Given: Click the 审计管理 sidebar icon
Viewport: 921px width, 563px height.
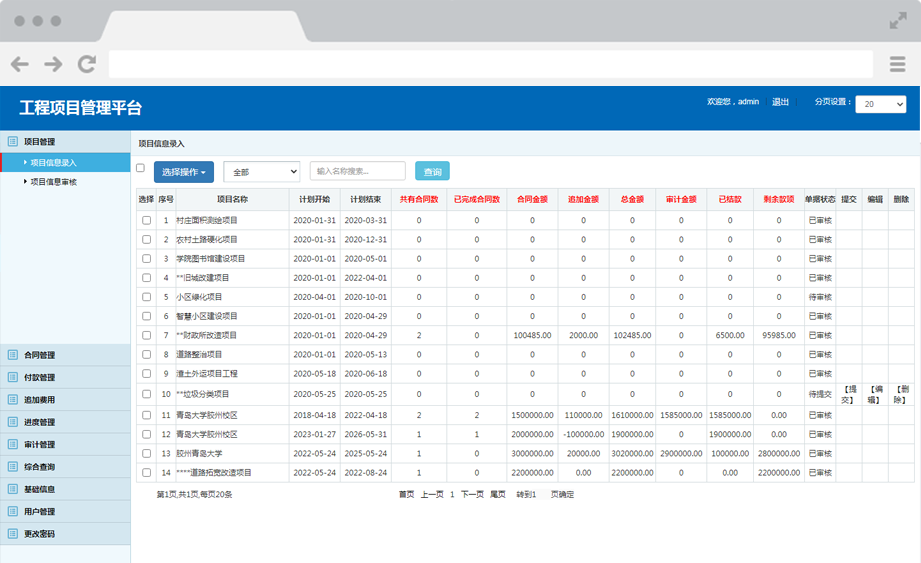Looking at the screenshot, I should [x=13, y=444].
